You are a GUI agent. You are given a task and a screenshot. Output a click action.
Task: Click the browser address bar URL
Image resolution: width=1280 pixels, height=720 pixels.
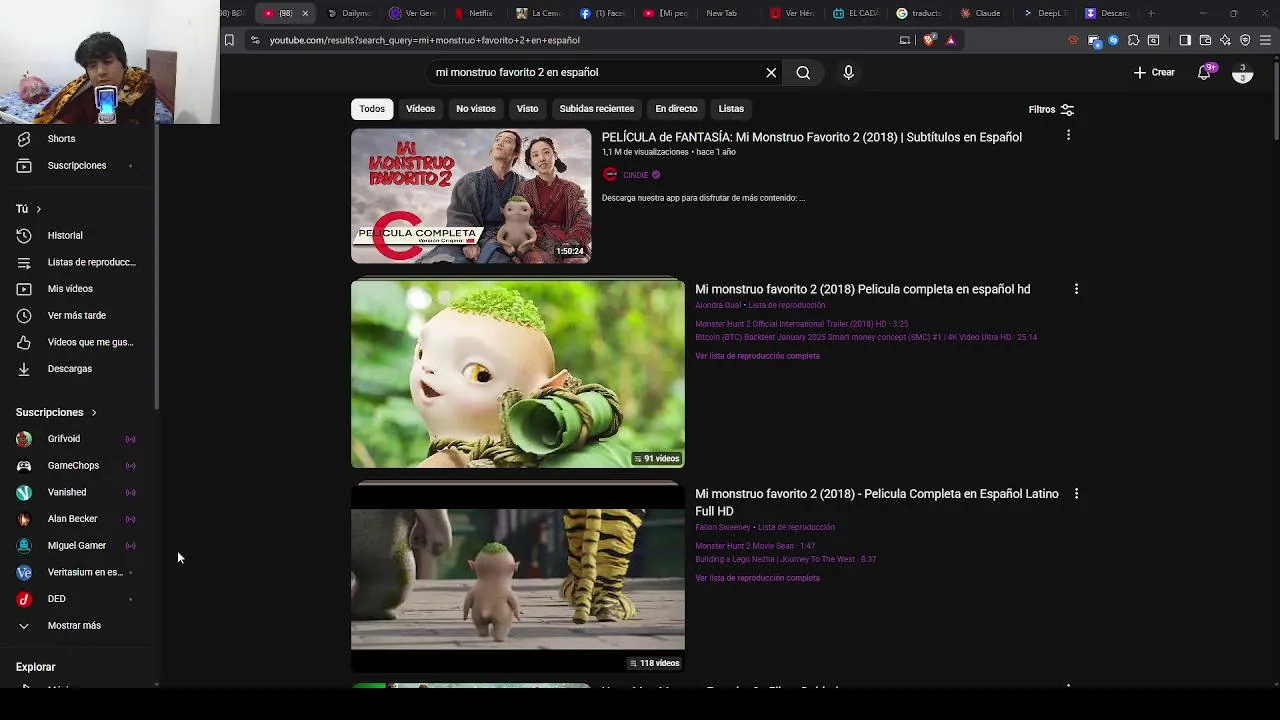tap(424, 40)
